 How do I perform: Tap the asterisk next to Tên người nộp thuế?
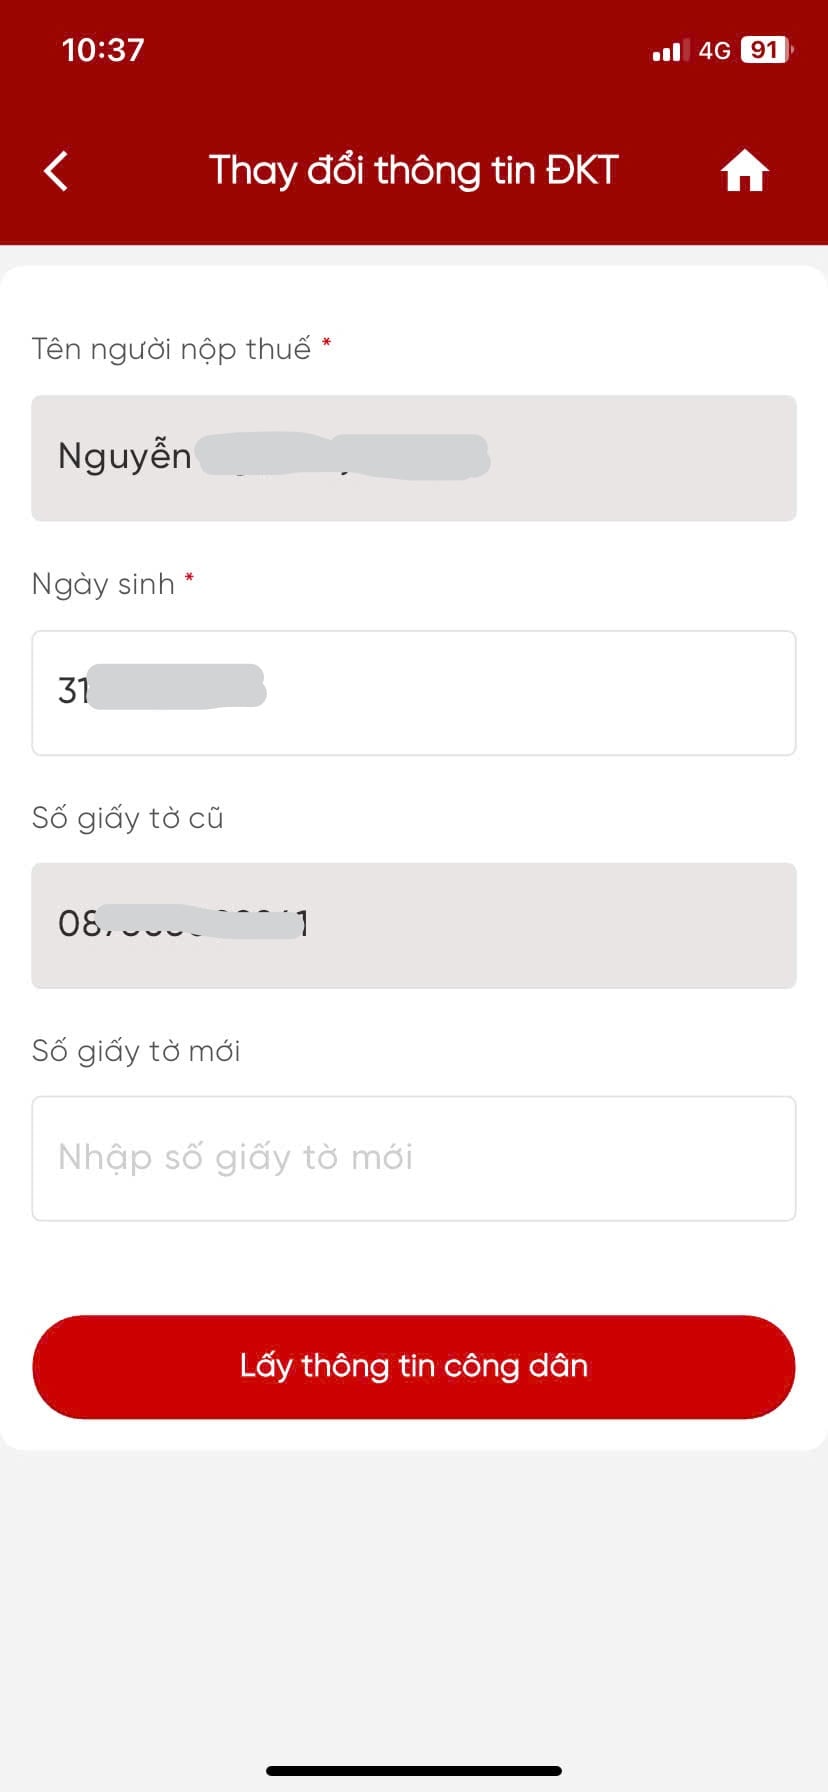(x=326, y=343)
